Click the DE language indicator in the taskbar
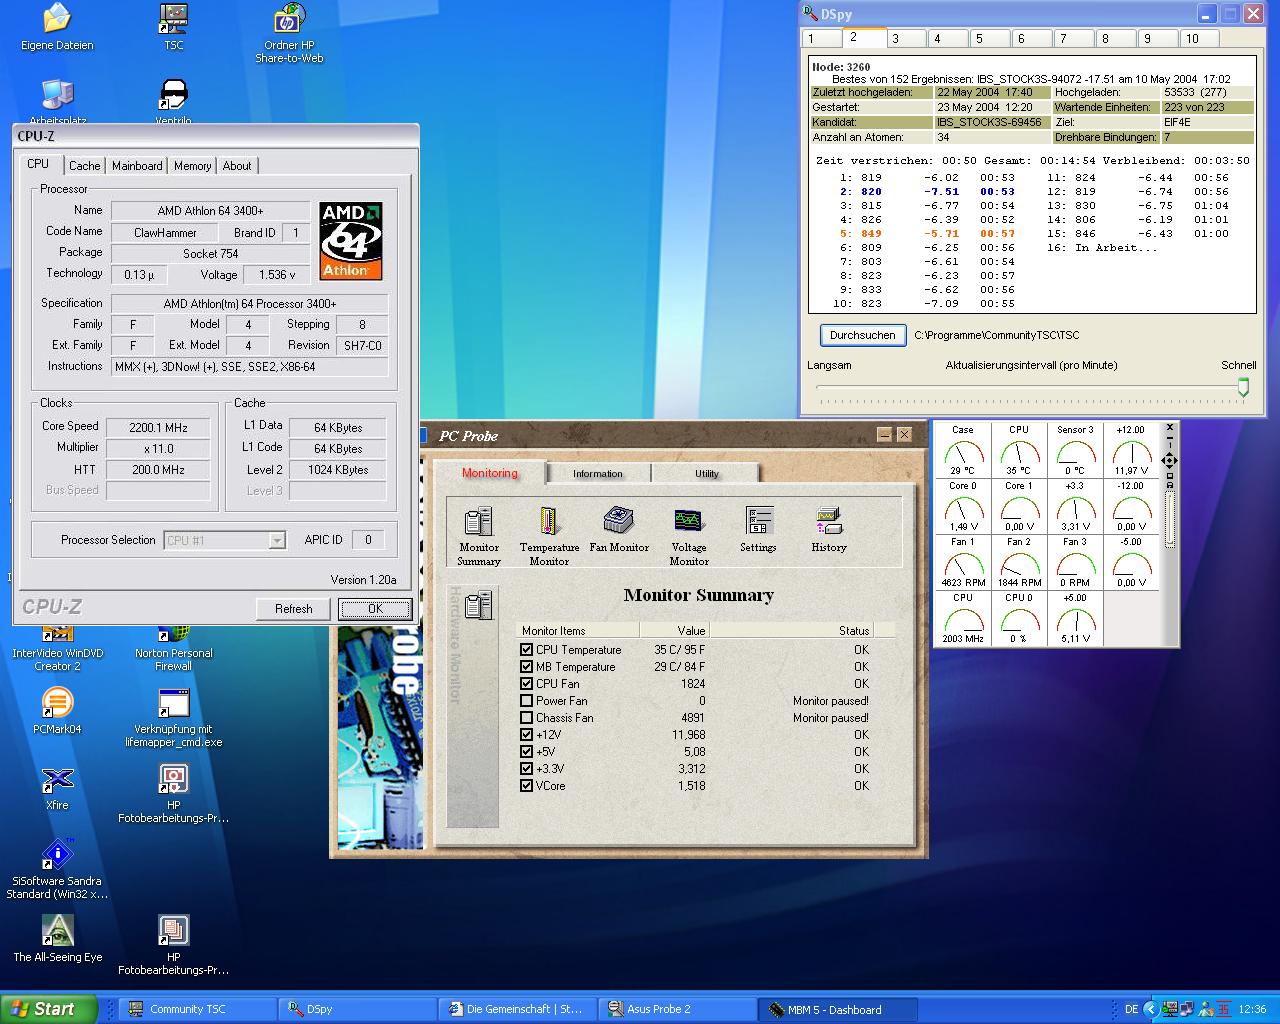This screenshot has width=1280, height=1024. tap(1131, 1009)
